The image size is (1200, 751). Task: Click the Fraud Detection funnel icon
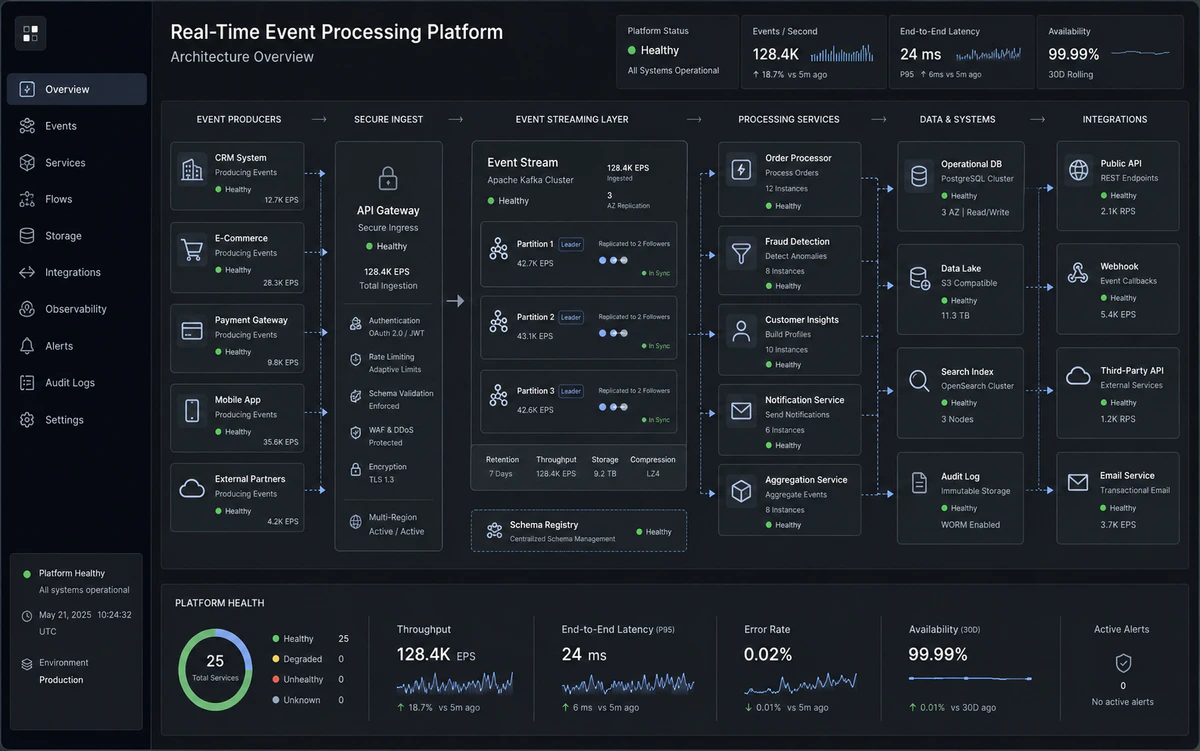pos(741,253)
